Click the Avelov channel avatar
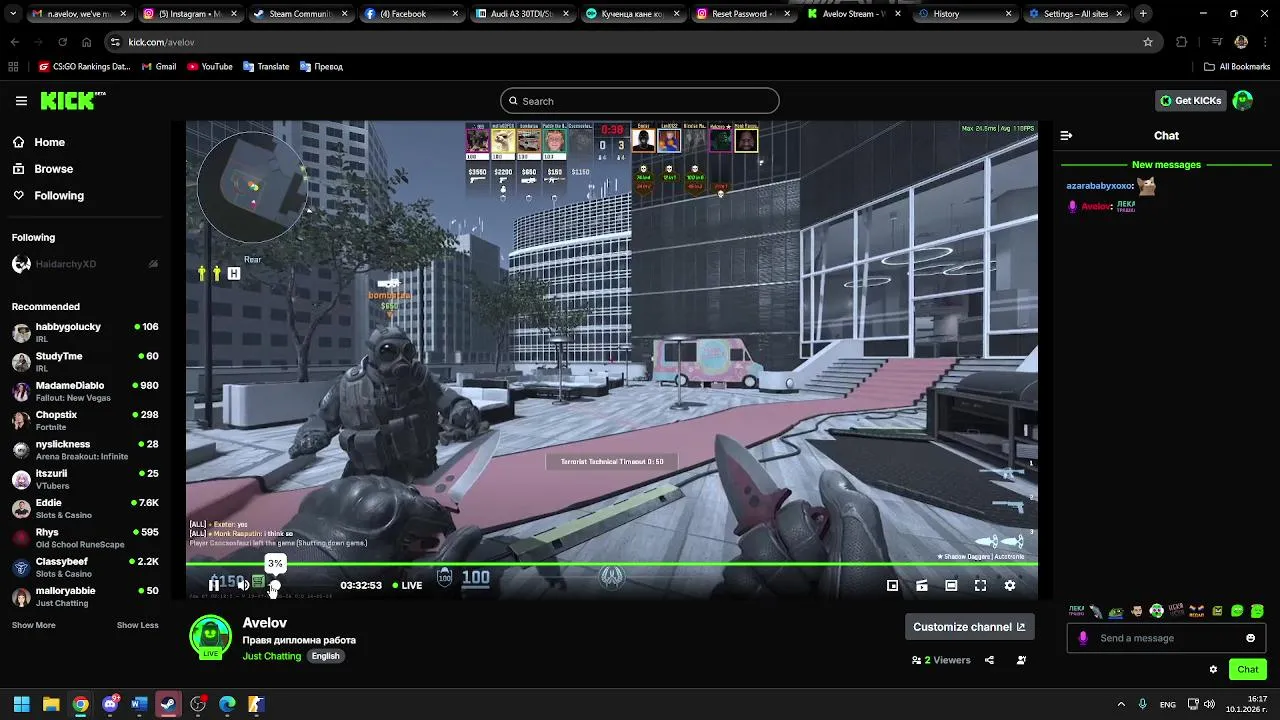The width and height of the screenshot is (1280, 720). 211,637
